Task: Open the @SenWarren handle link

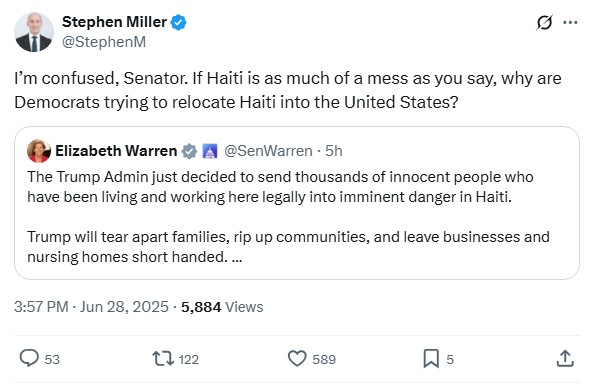Action: [268, 151]
